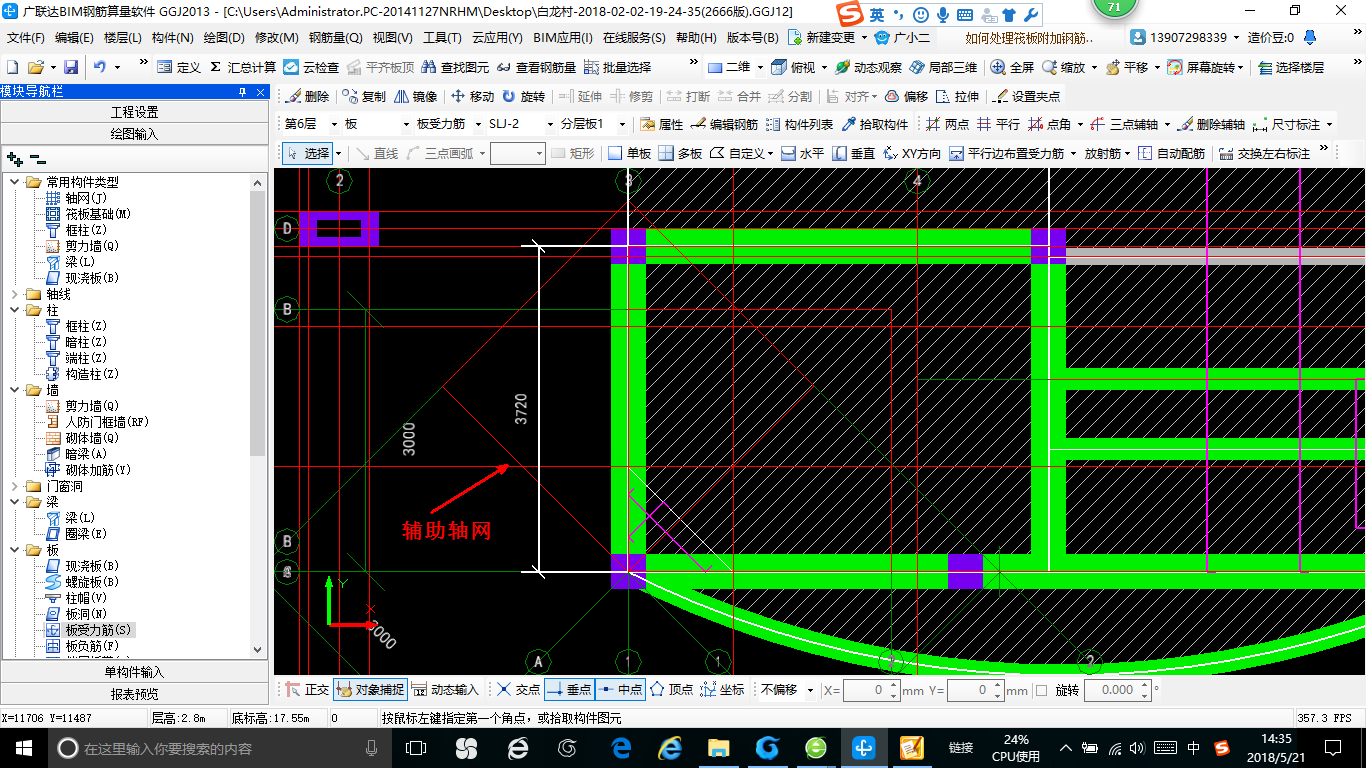Toggle 中点 midpoint snap
The width and height of the screenshot is (1366, 768).
coord(620,690)
